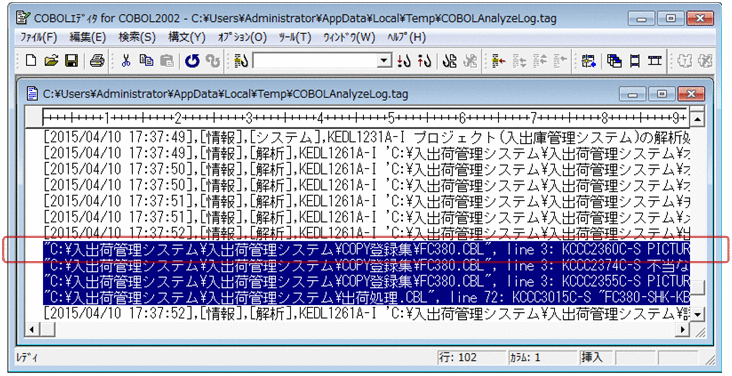Click the 挿入 mode status indicator
The width and height of the screenshot is (732, 376).
pos(595,358)
